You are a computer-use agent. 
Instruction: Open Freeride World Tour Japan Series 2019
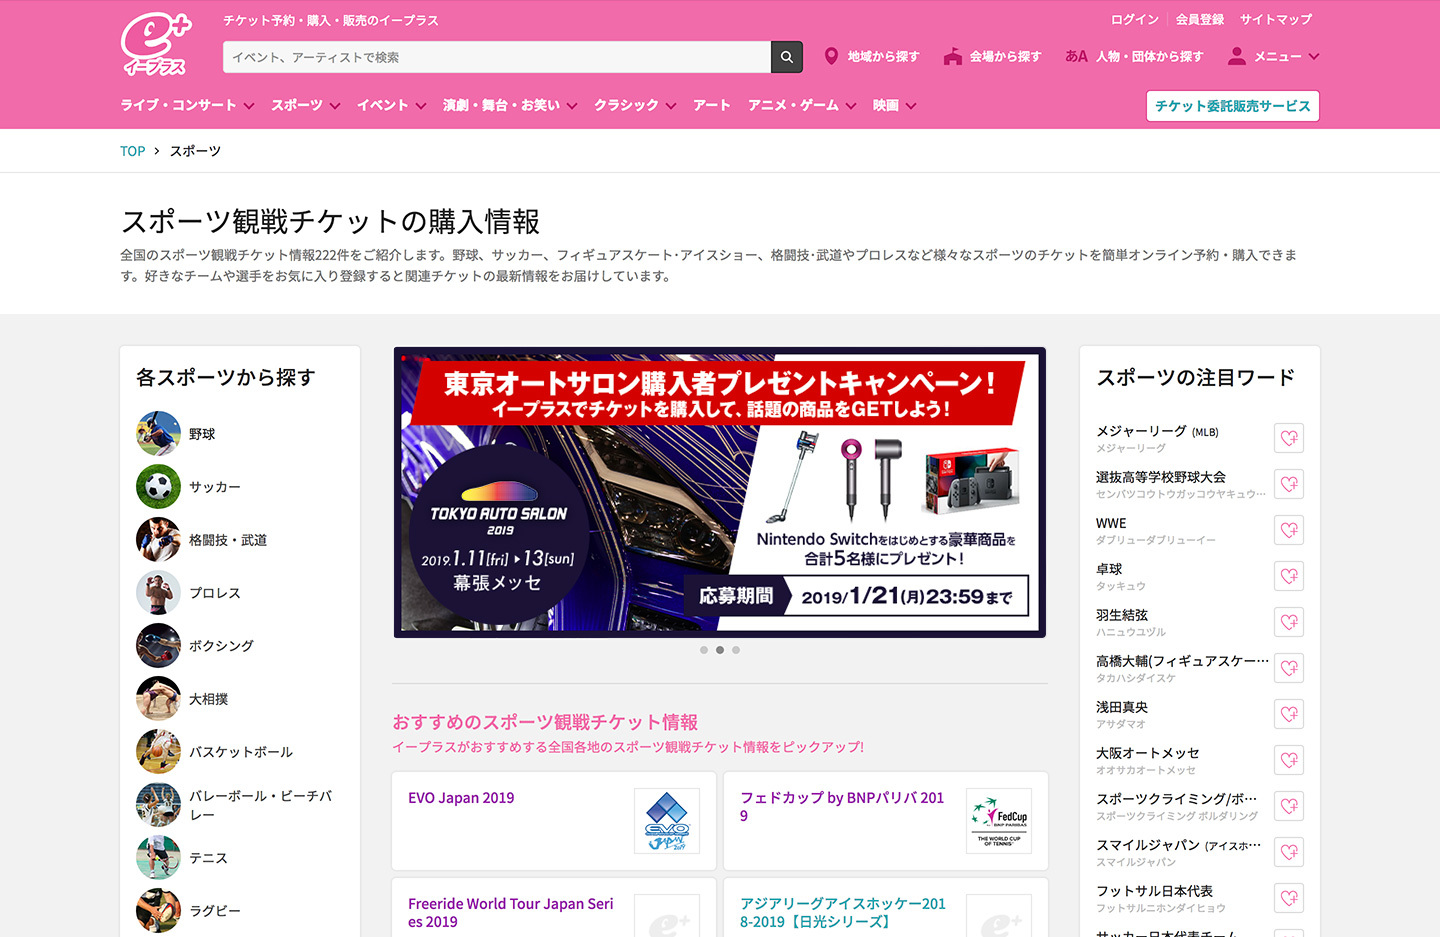coord(511,912)
